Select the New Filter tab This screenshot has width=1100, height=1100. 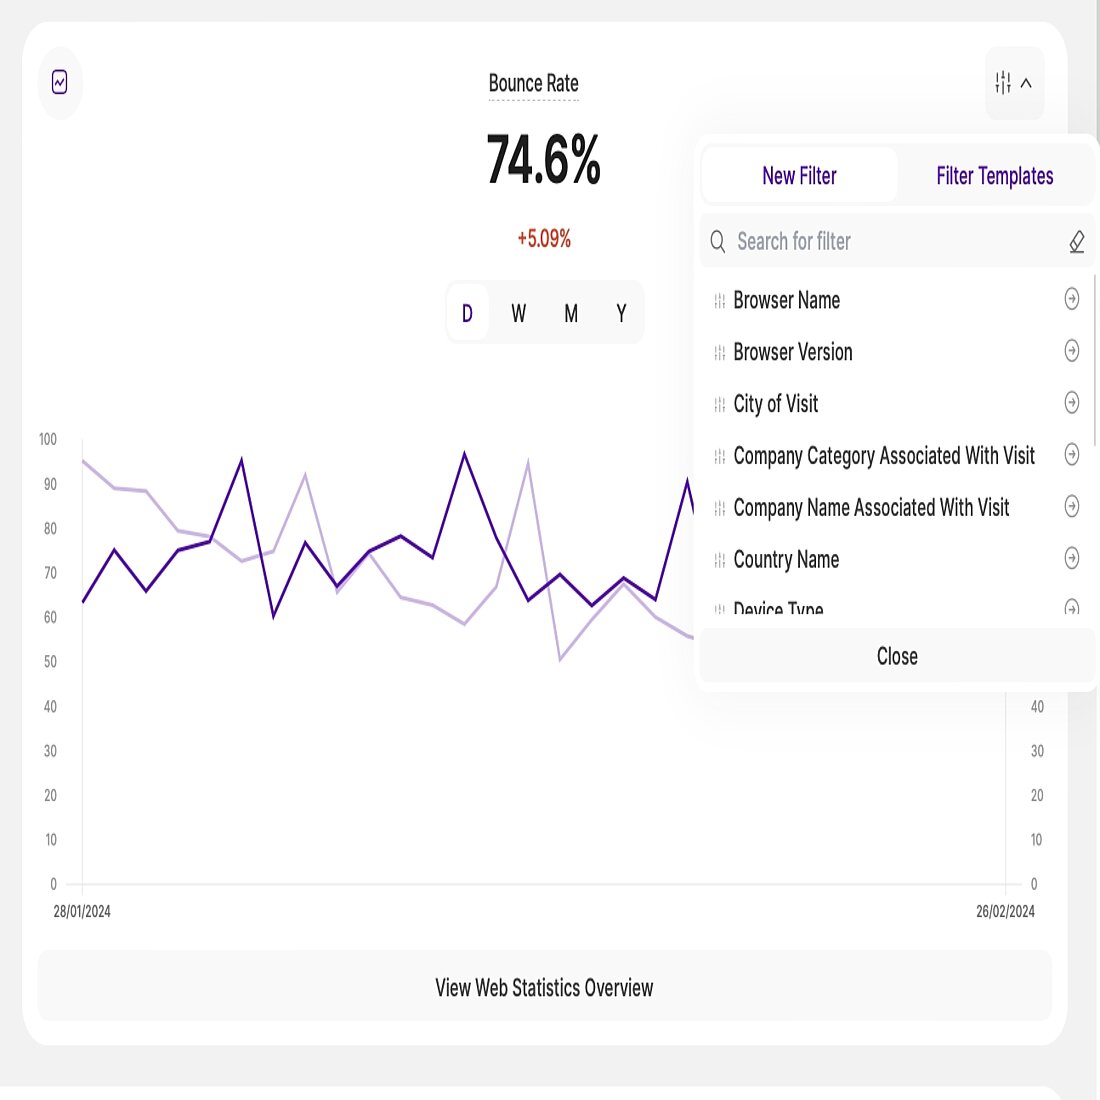799,176
